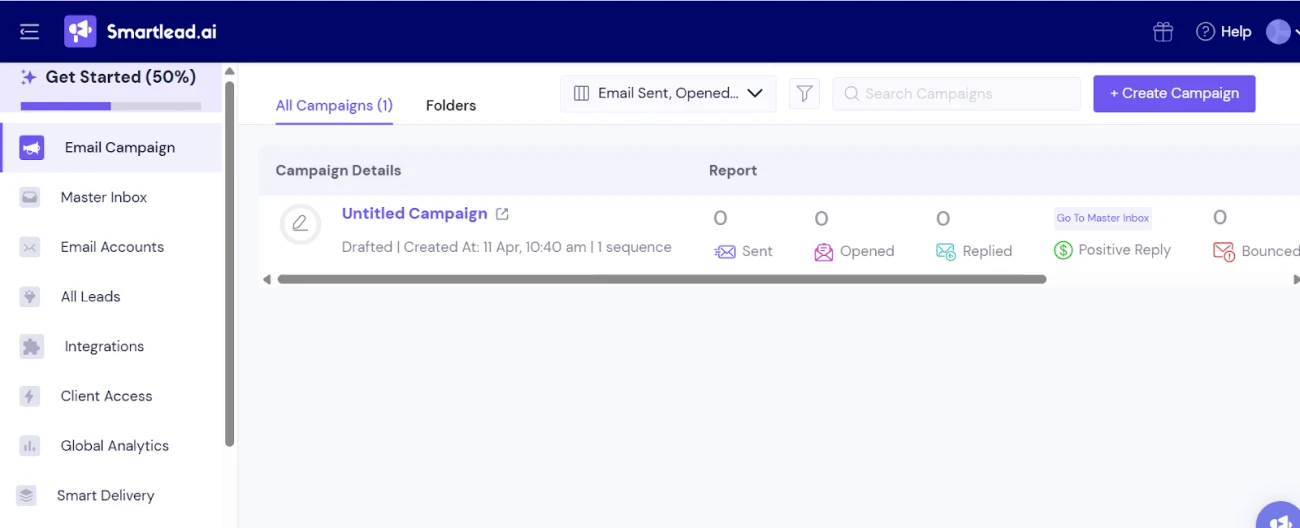Click the horizontal table scrollbar thumb
This screenshot has width=1300, height=528.
[x=662, y=280]
